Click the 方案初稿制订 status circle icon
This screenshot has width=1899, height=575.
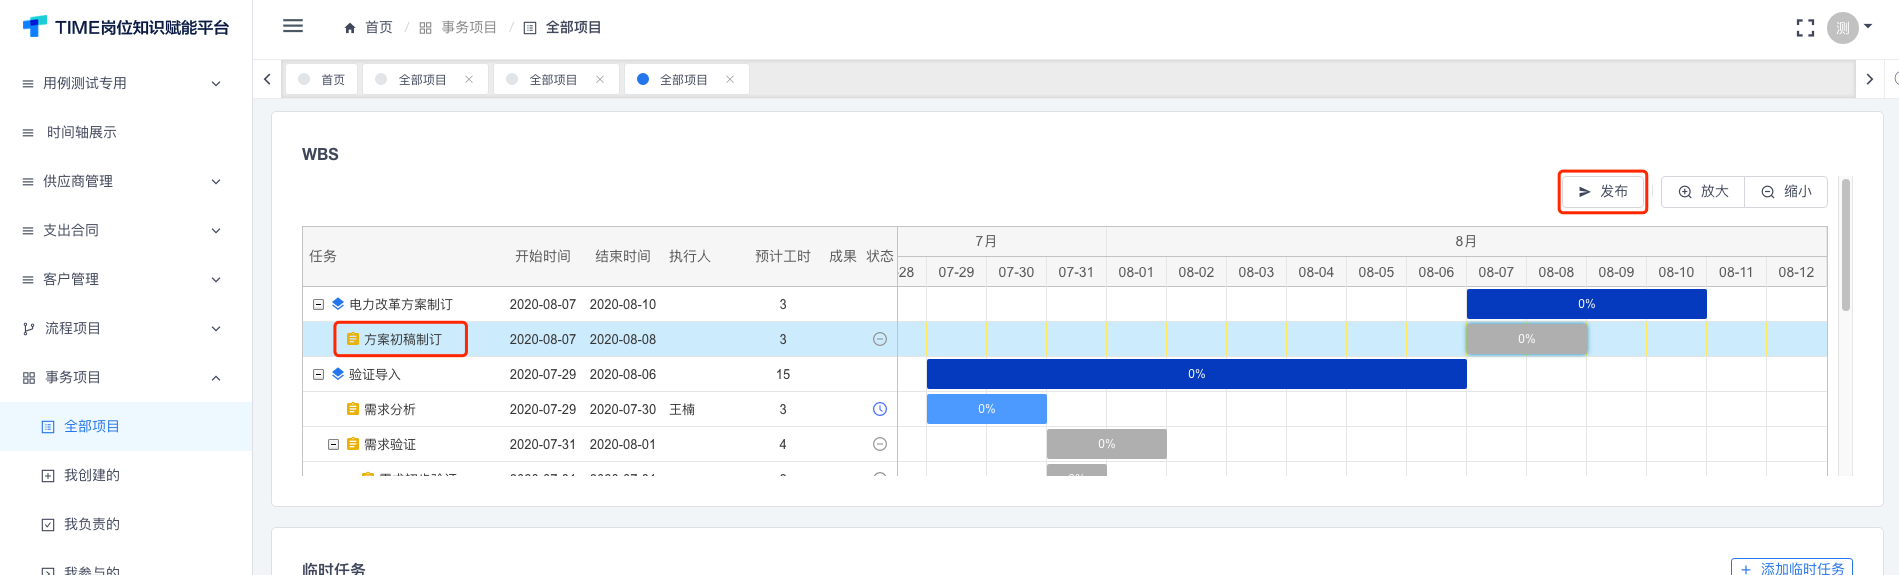tap(880, 339)
